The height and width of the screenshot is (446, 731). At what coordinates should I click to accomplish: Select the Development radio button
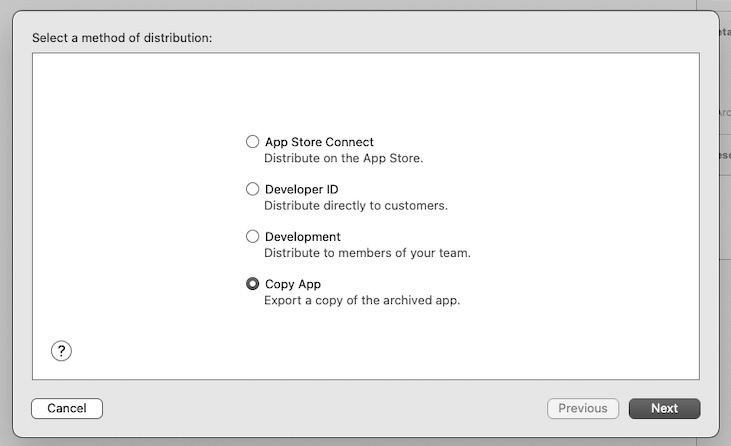[252, 236]
